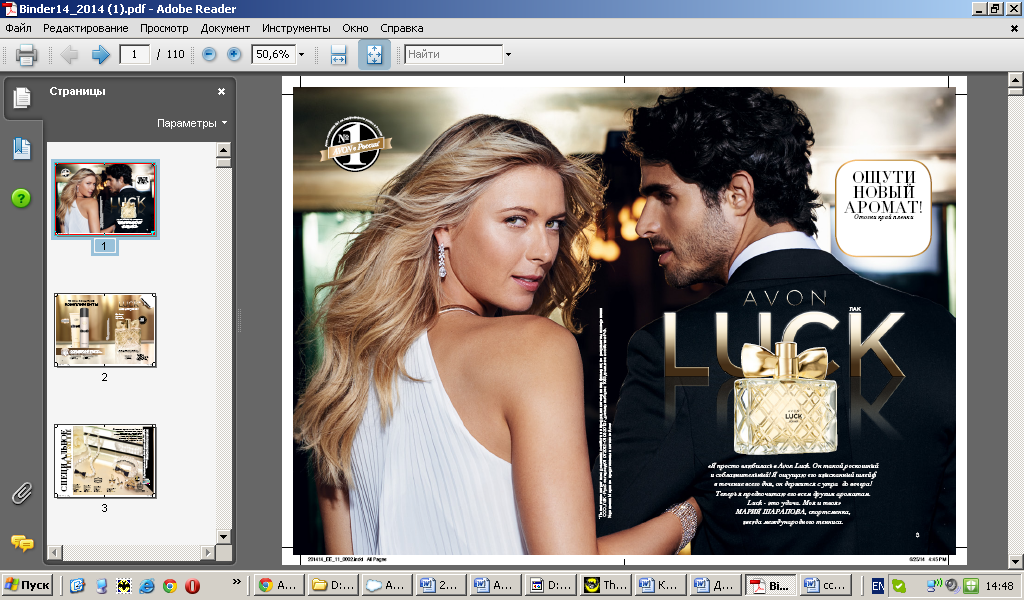1024x600 pixels.
Task: Open the Просмотр menu
Action: 164,28
